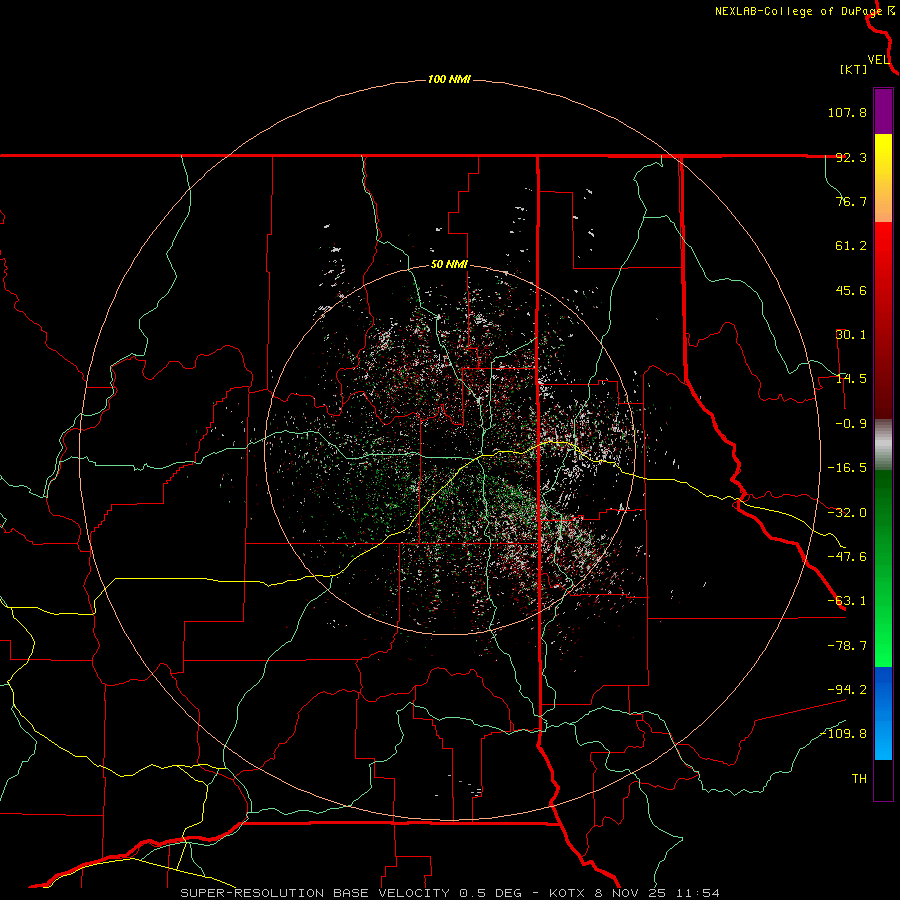Screen dimensions: 900x900
Task: Click the -94.2 scale value
Action: click(847, 689)
